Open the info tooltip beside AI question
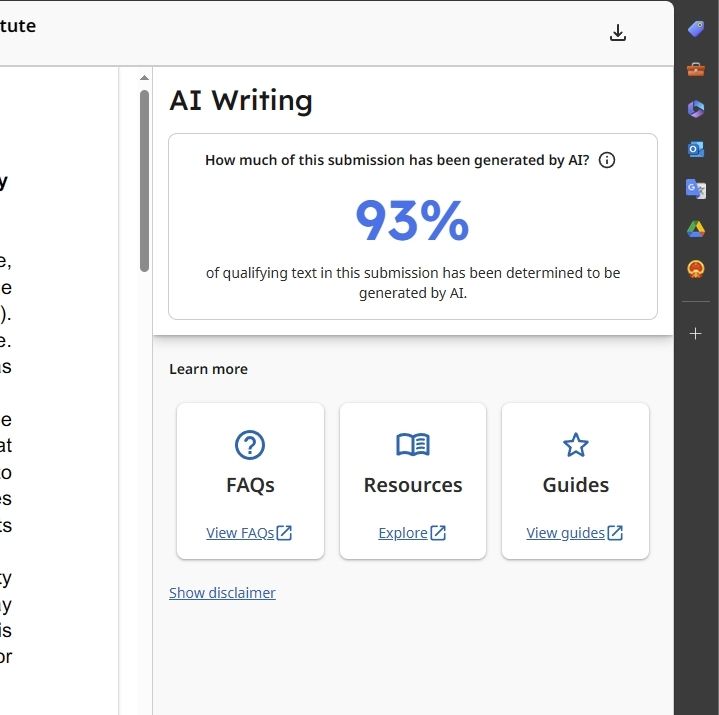 (x=607, y=160)
